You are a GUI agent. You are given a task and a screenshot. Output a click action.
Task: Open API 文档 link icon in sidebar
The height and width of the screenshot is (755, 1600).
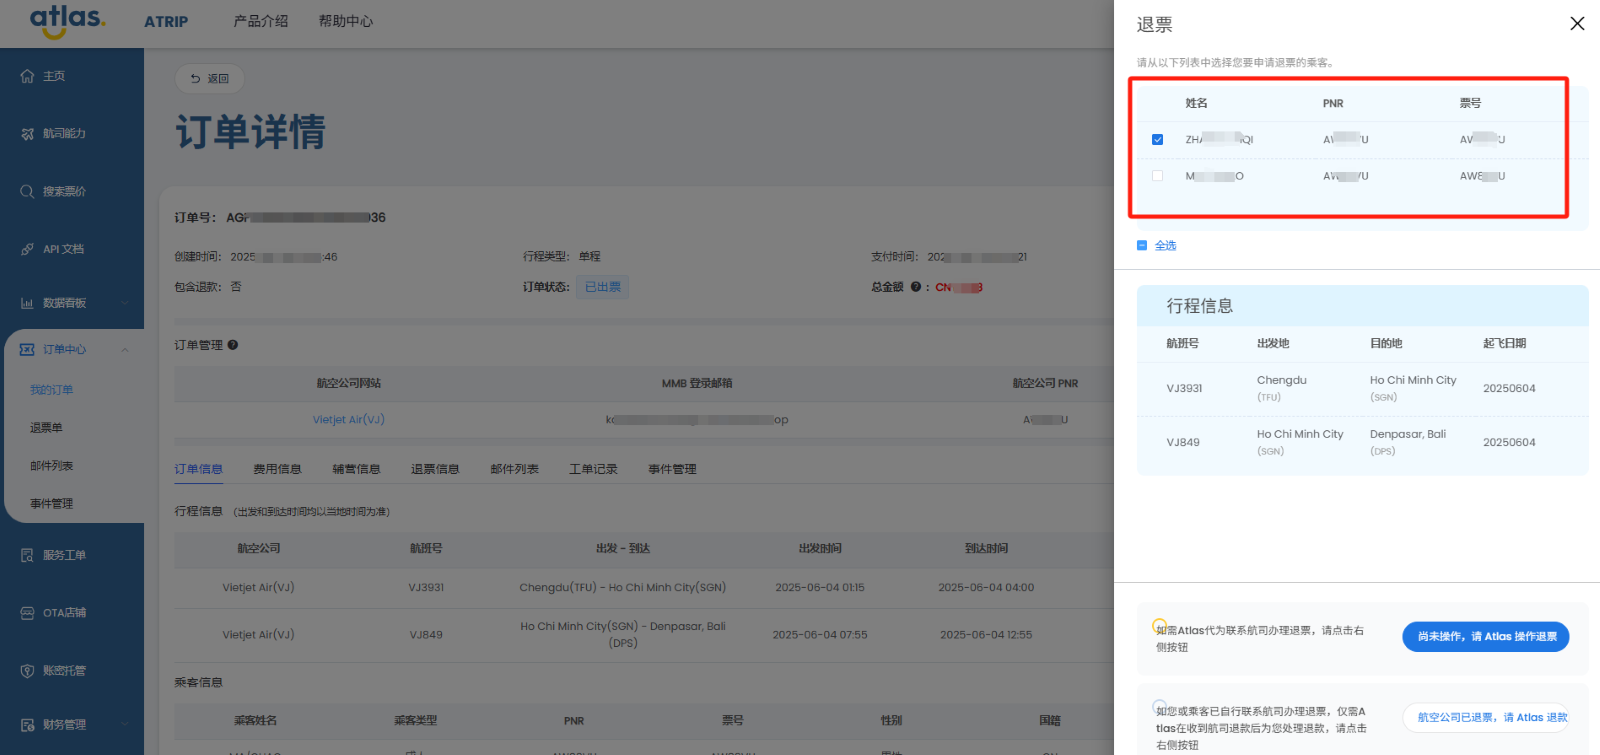point(27,249)
